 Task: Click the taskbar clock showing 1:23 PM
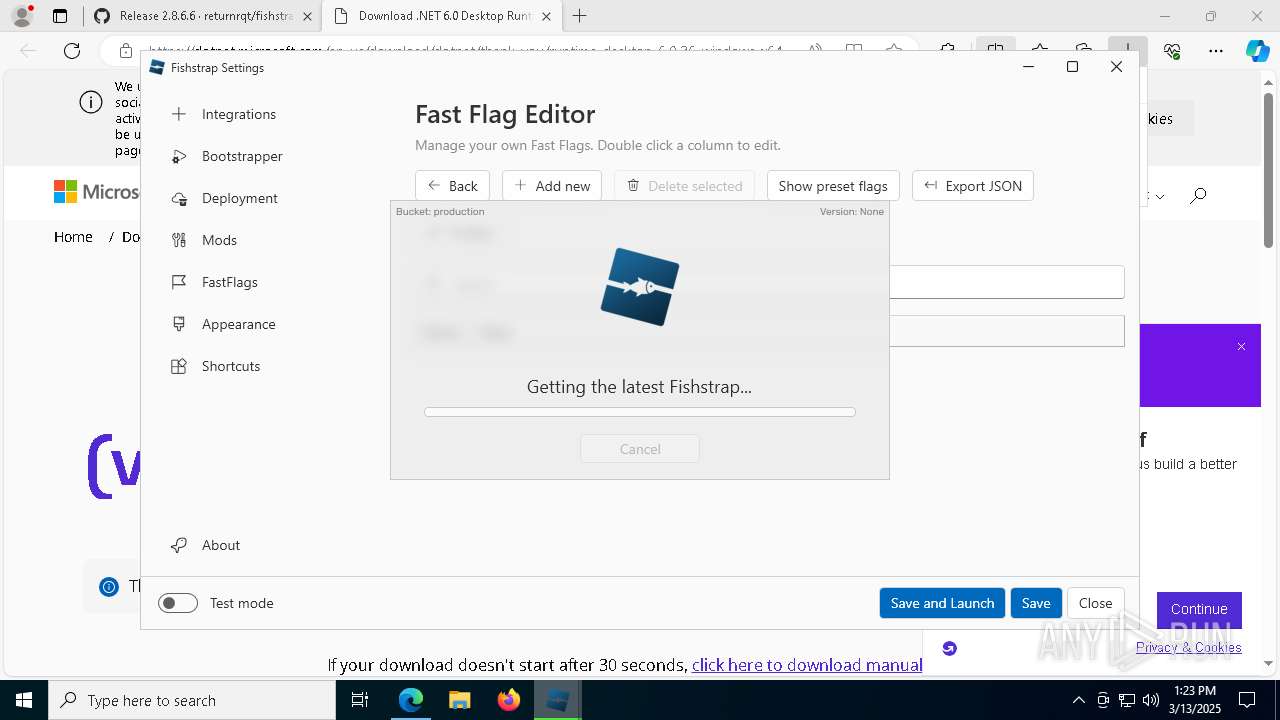pos(1193,700)
